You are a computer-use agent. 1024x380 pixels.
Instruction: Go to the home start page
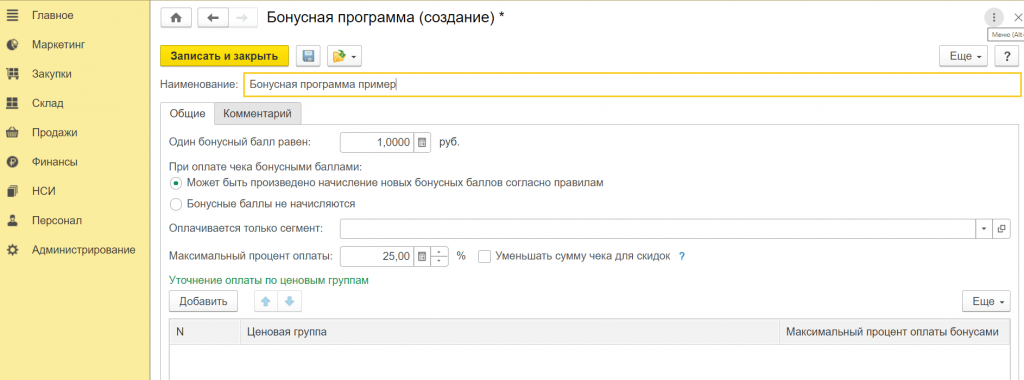(176, 18)
